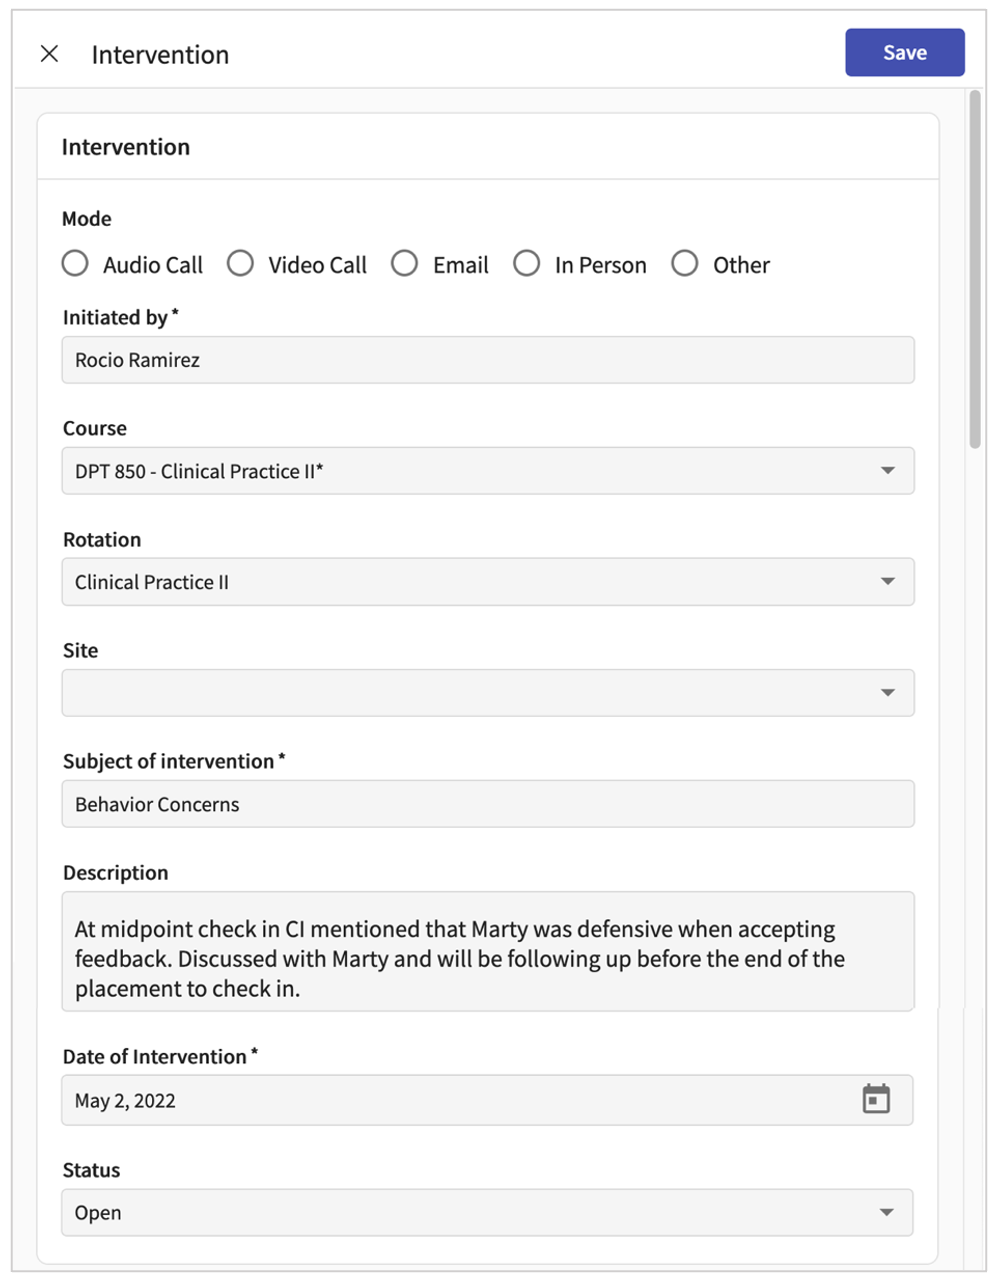Viewport: 996px width, 1282px height.
Task: Click the Date of Intervention field
Action: tap(450, 1099)
